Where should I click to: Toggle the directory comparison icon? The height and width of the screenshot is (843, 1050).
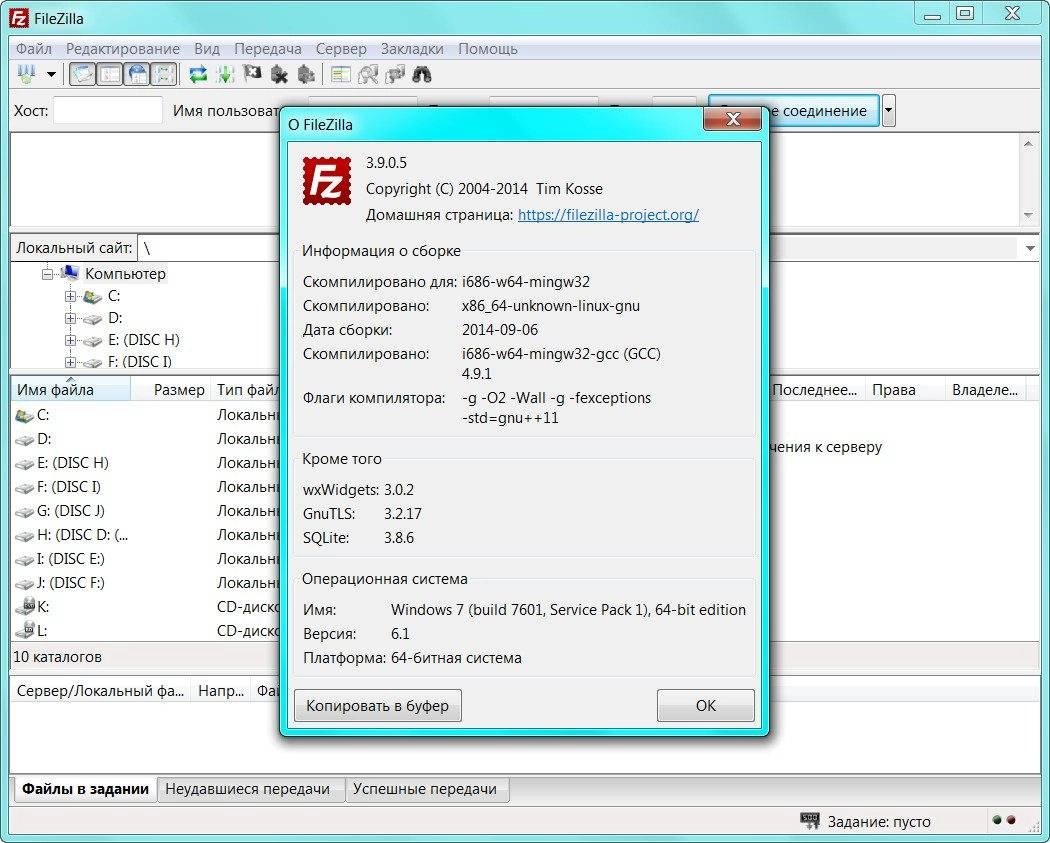368,74
